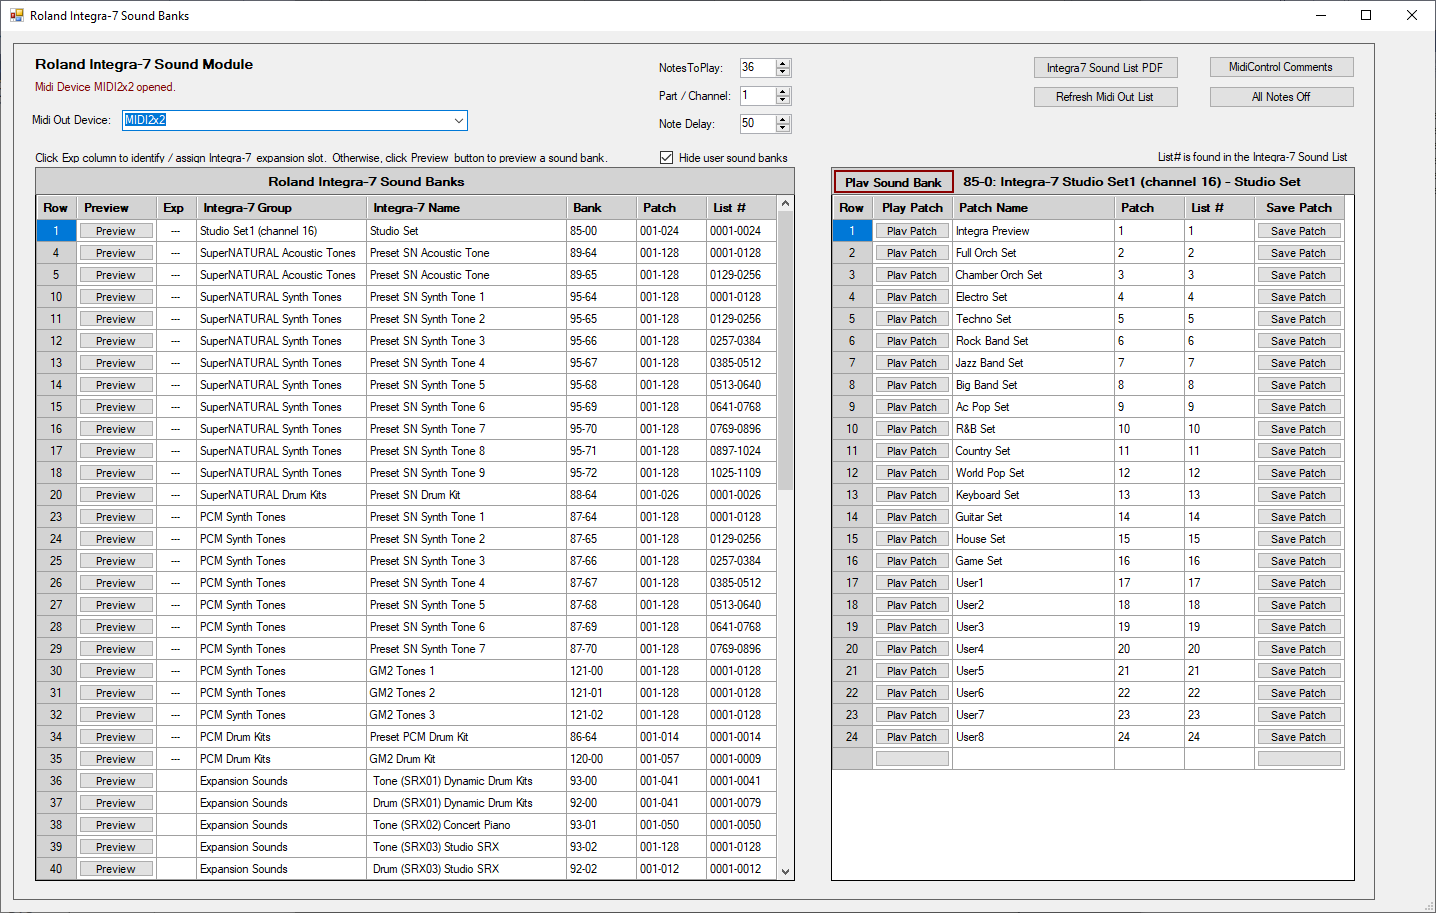Screen dimensions: 1436x918
Task: Save the House Set patch
Action: click(1298, 539)
